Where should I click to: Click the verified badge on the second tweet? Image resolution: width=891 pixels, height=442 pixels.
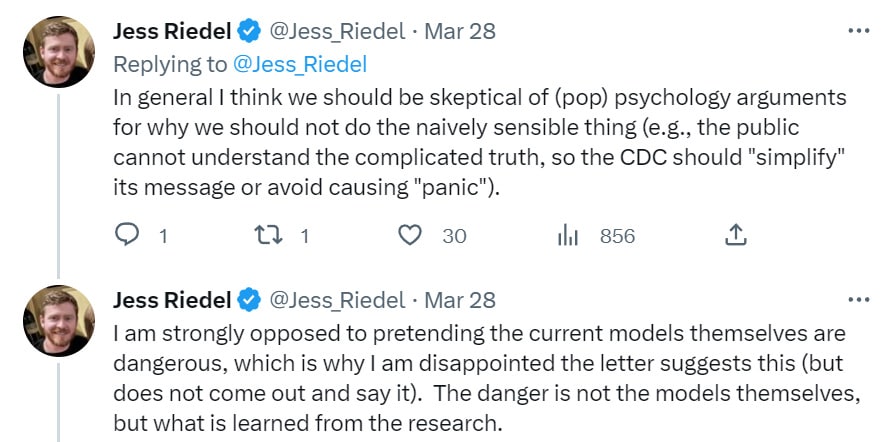tap(248, 299)
